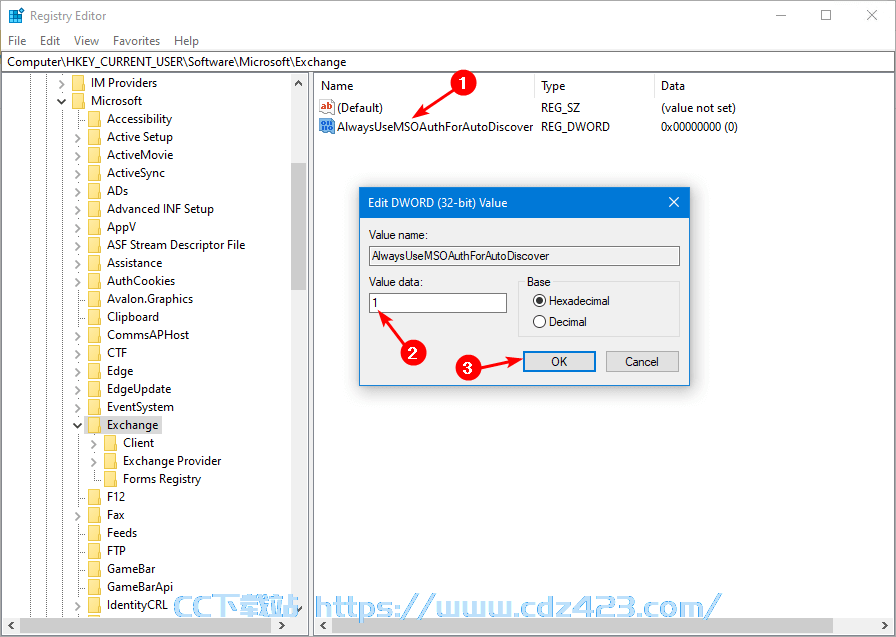This screenshot has width=896, height=637.
Task: Select the Avalon.Graphics tree item
Action: (x=150, y=299)
